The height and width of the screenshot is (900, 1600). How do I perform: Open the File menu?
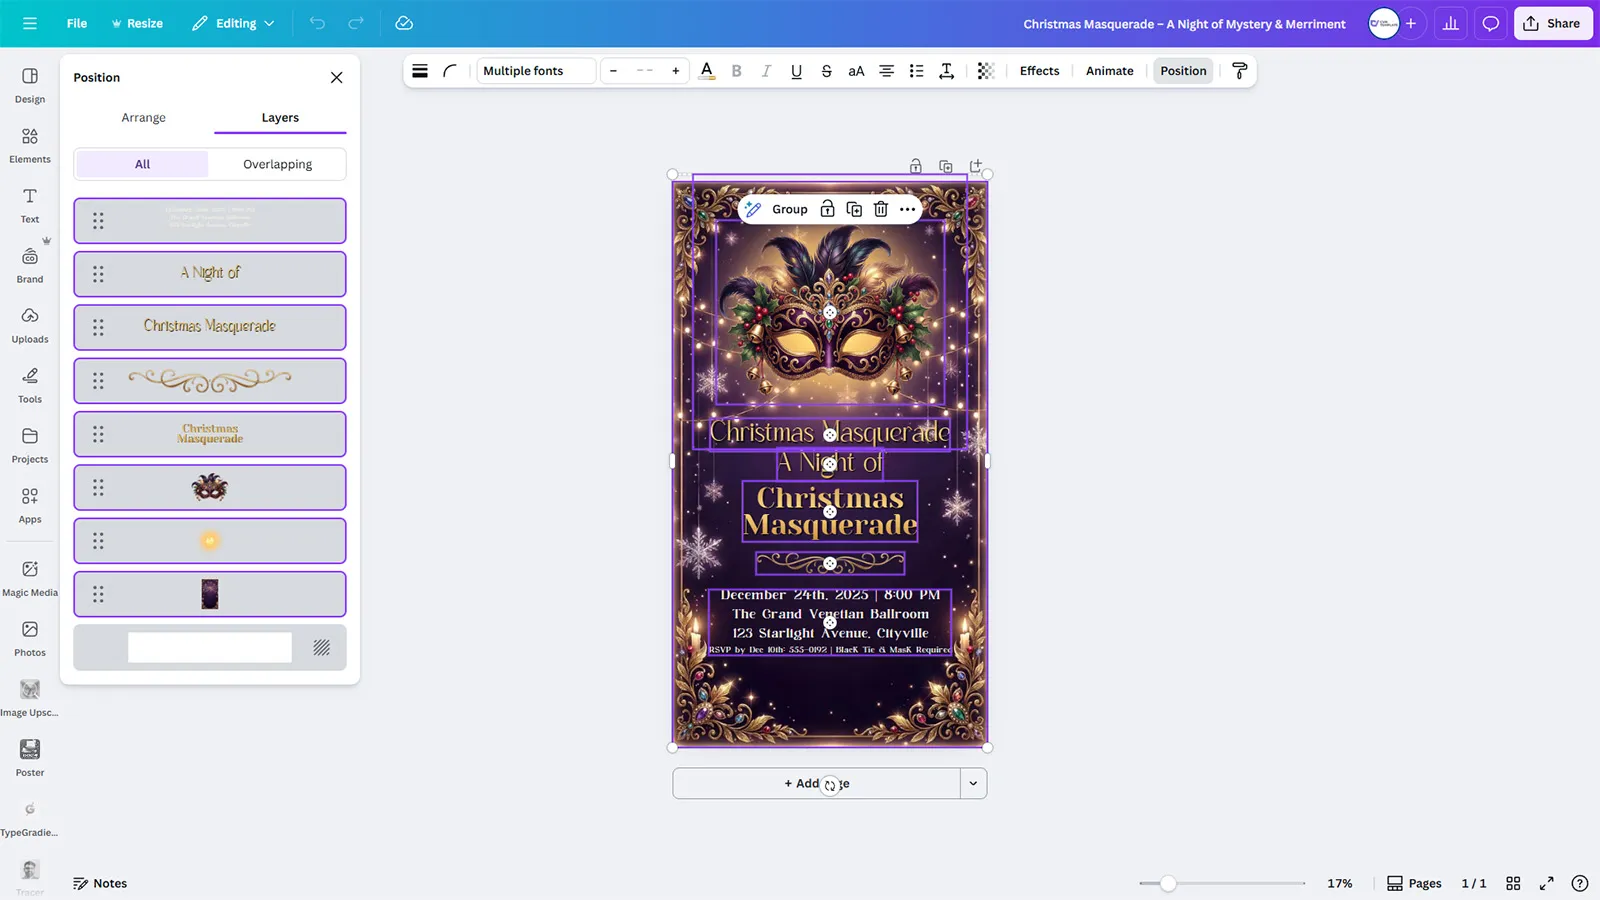[x=77, y=23]
